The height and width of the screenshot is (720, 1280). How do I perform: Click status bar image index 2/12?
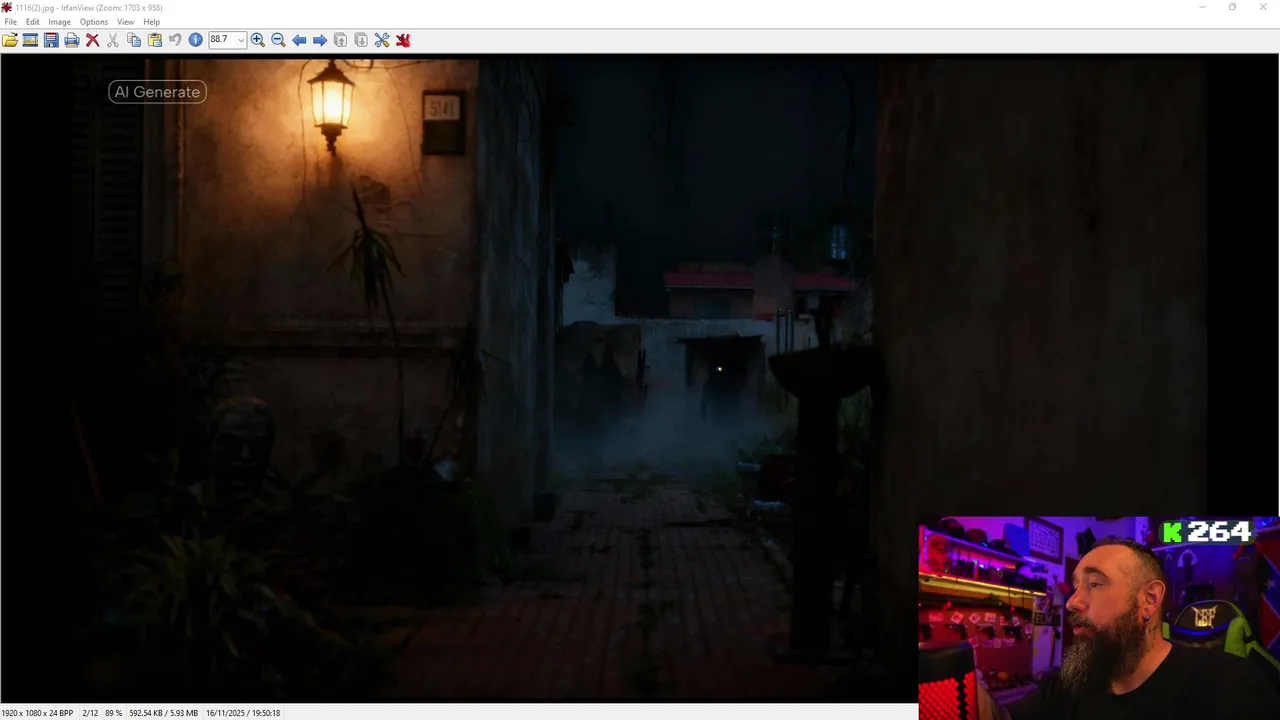(90, 713)
